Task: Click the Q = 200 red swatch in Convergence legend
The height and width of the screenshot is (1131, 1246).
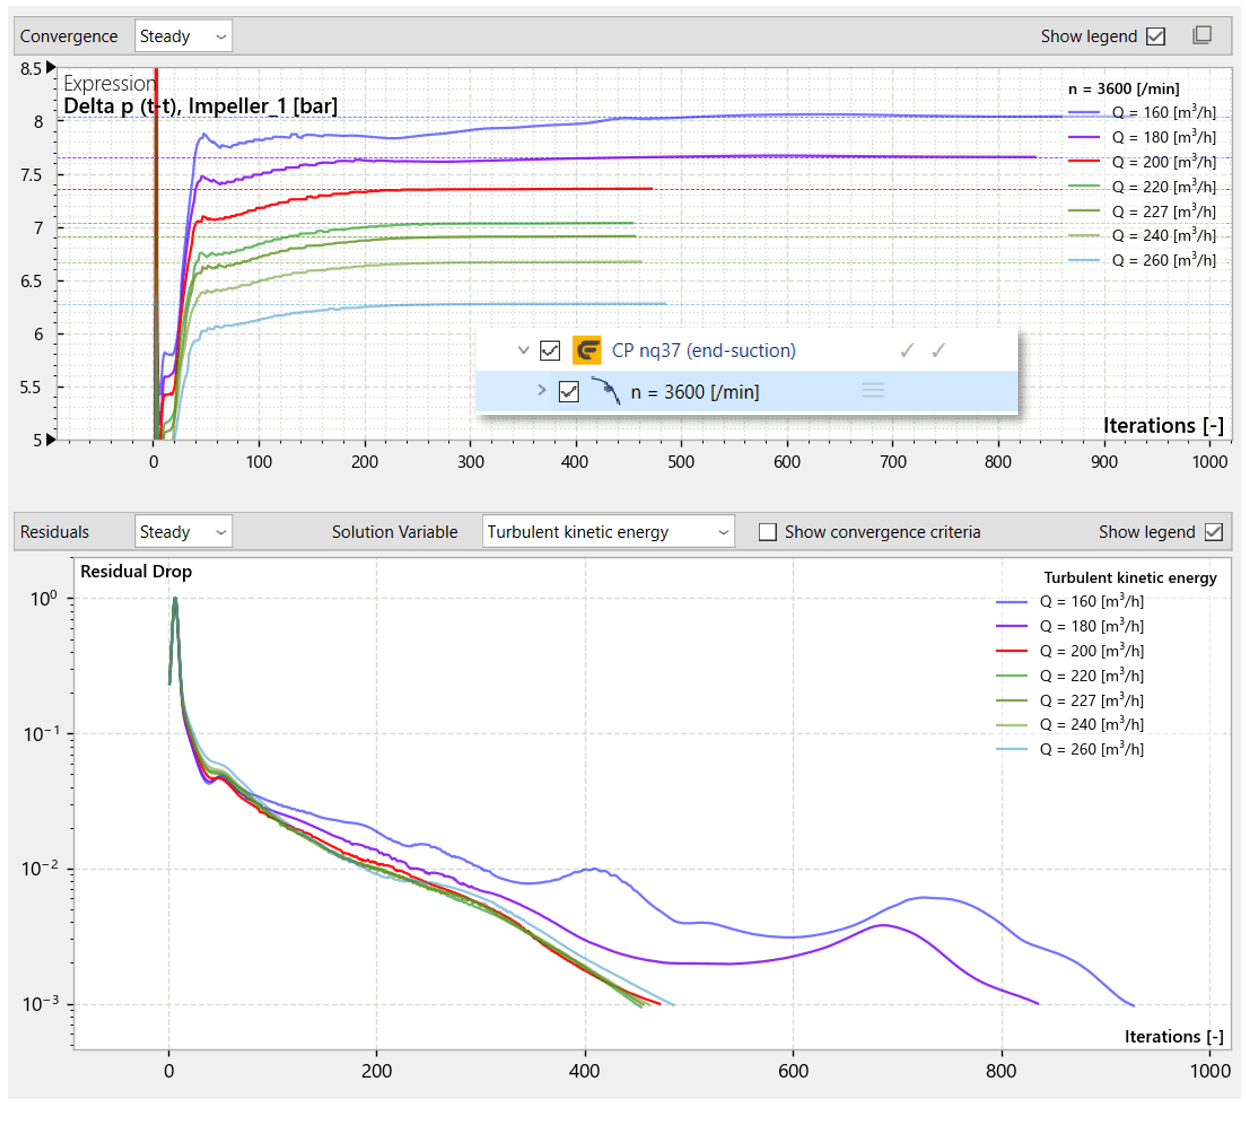Action: 1084,161
